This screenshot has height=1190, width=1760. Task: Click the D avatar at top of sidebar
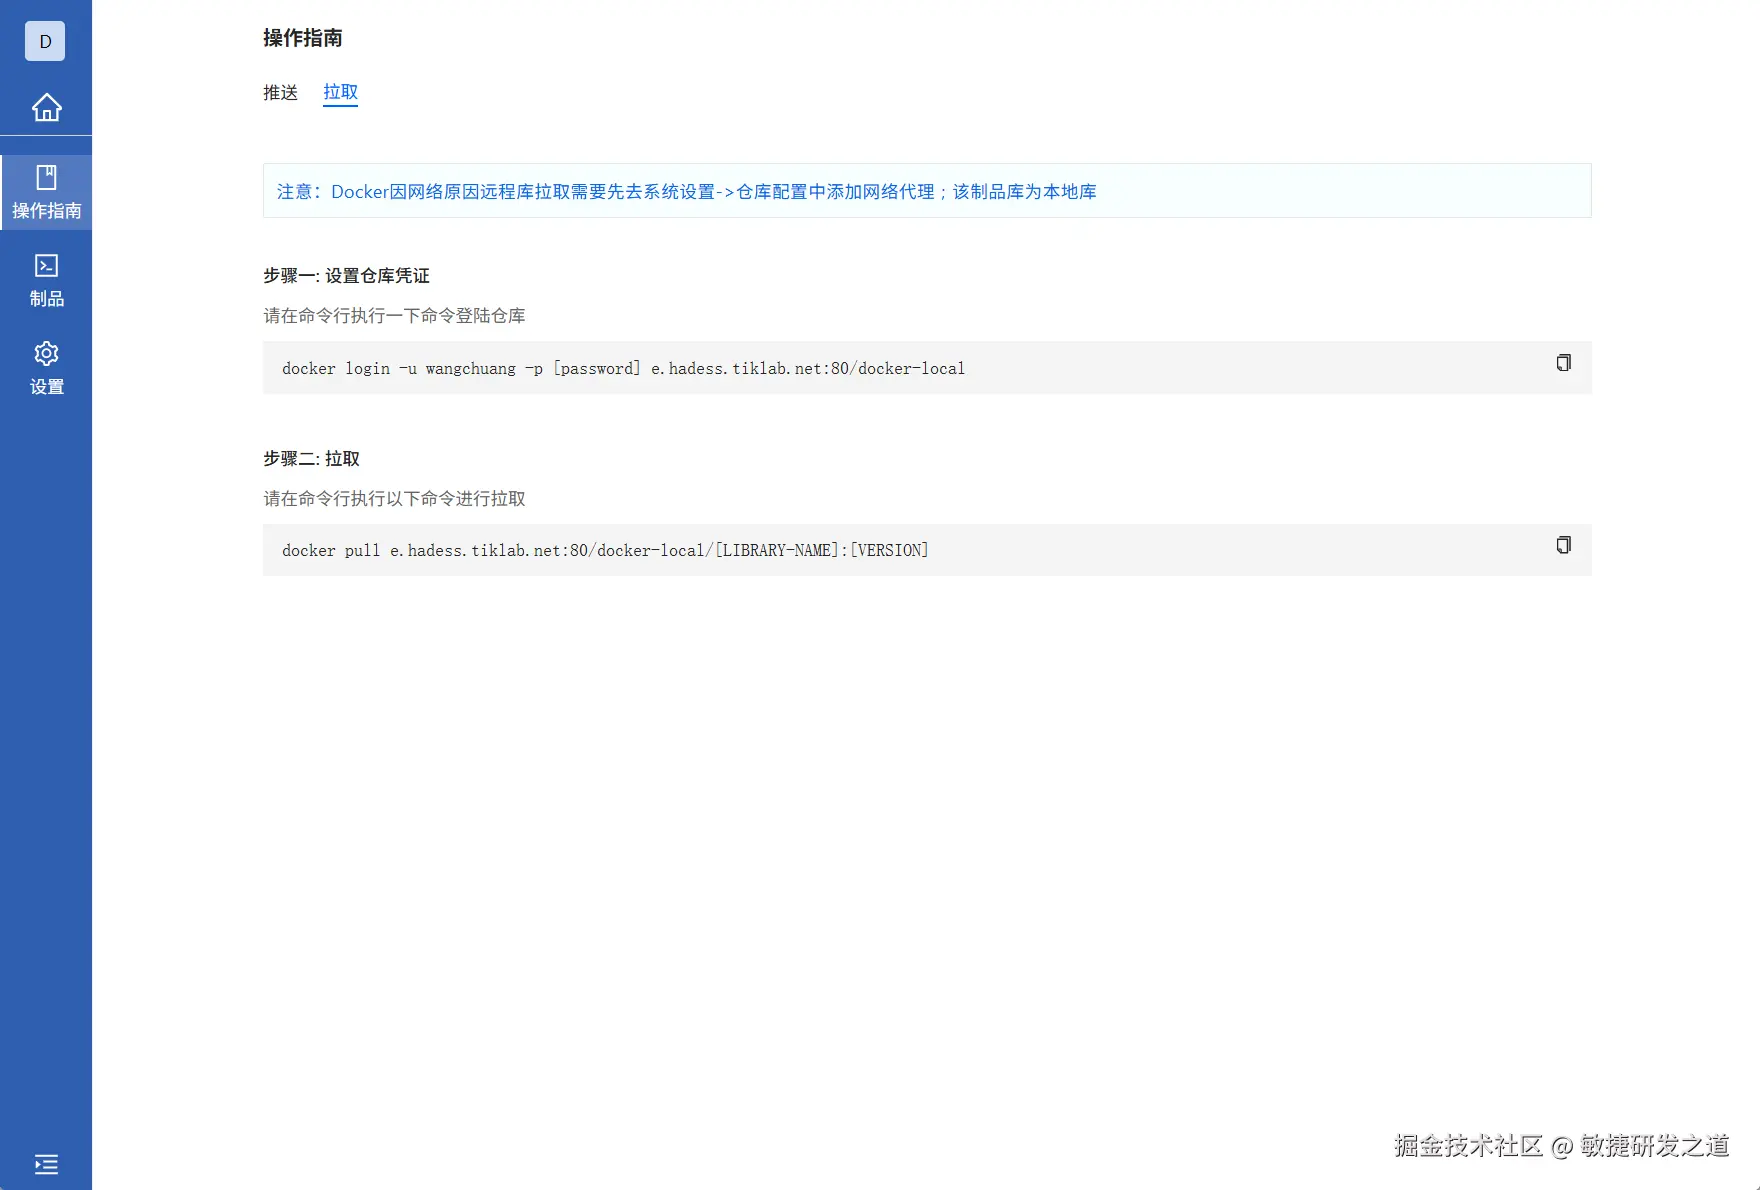pyautogui.click(x=43, y=41)
